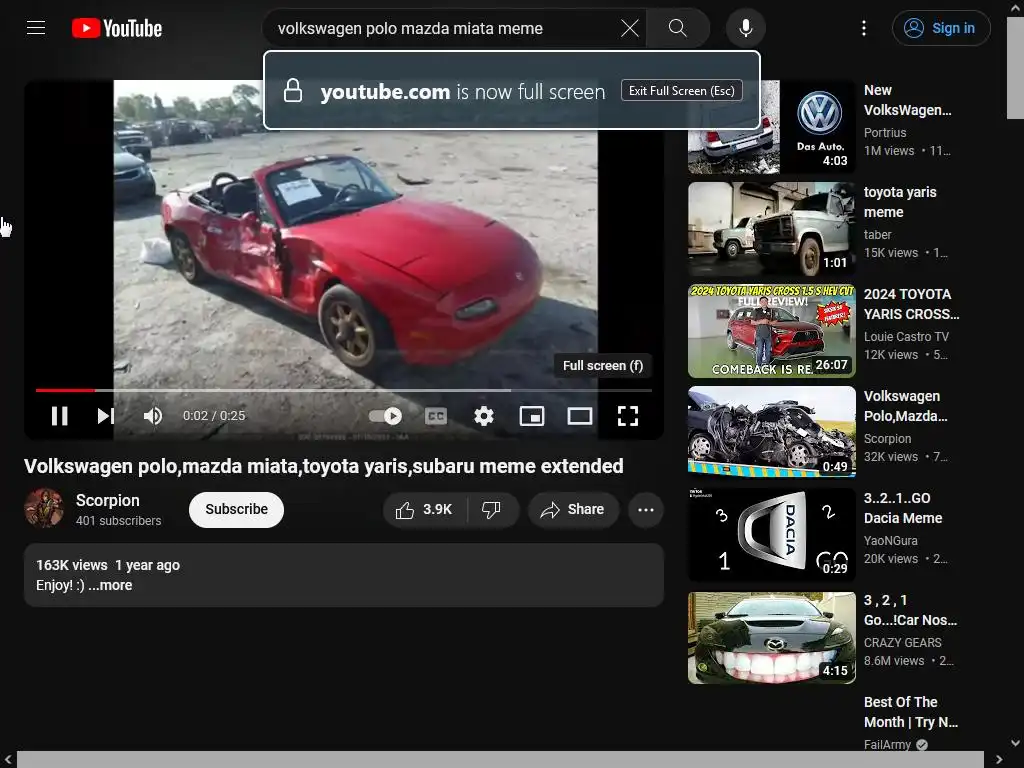Image resolution: width=1024 pixels, height=768 pixels.
Task: Start voice search with microphone
Action: pos(746,28)
